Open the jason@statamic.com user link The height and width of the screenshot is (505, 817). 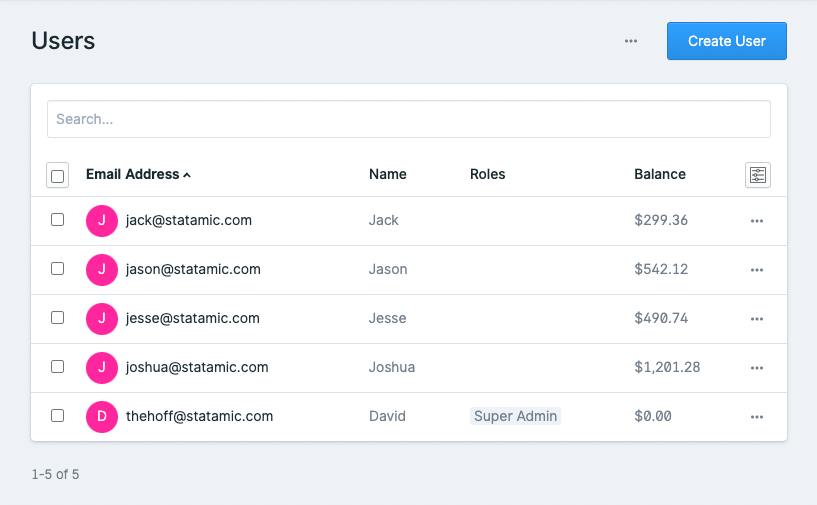pyautogui.click(x=193, y=269)
